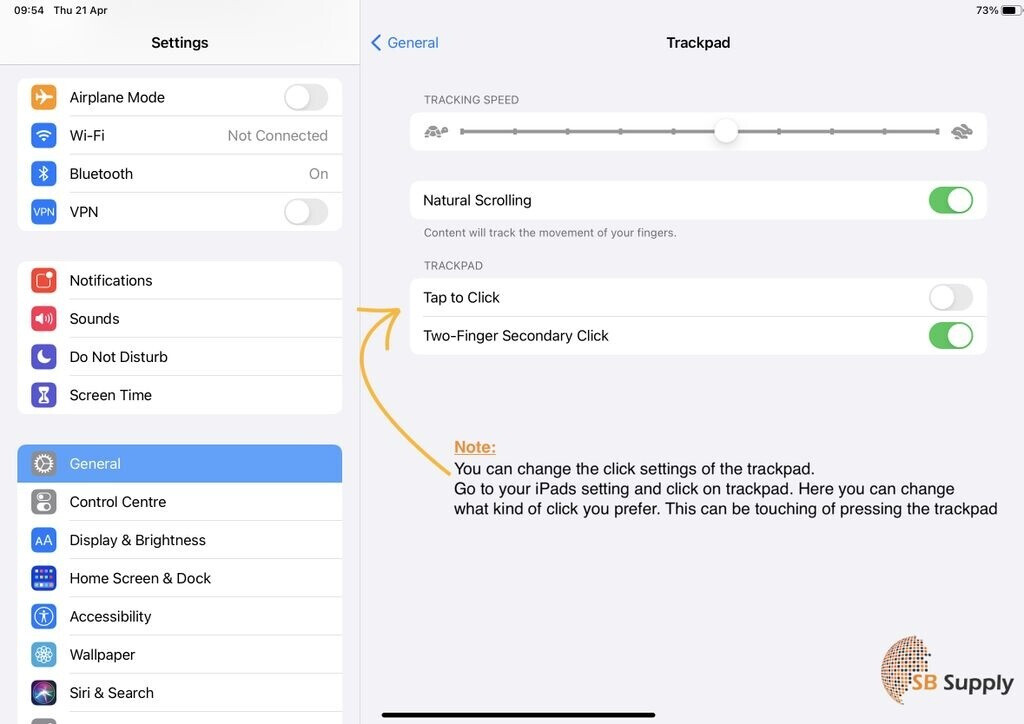Tap the Accessibility icon in sidebar
Viewport: 1024px width, 724px height.
coord(43,617)
